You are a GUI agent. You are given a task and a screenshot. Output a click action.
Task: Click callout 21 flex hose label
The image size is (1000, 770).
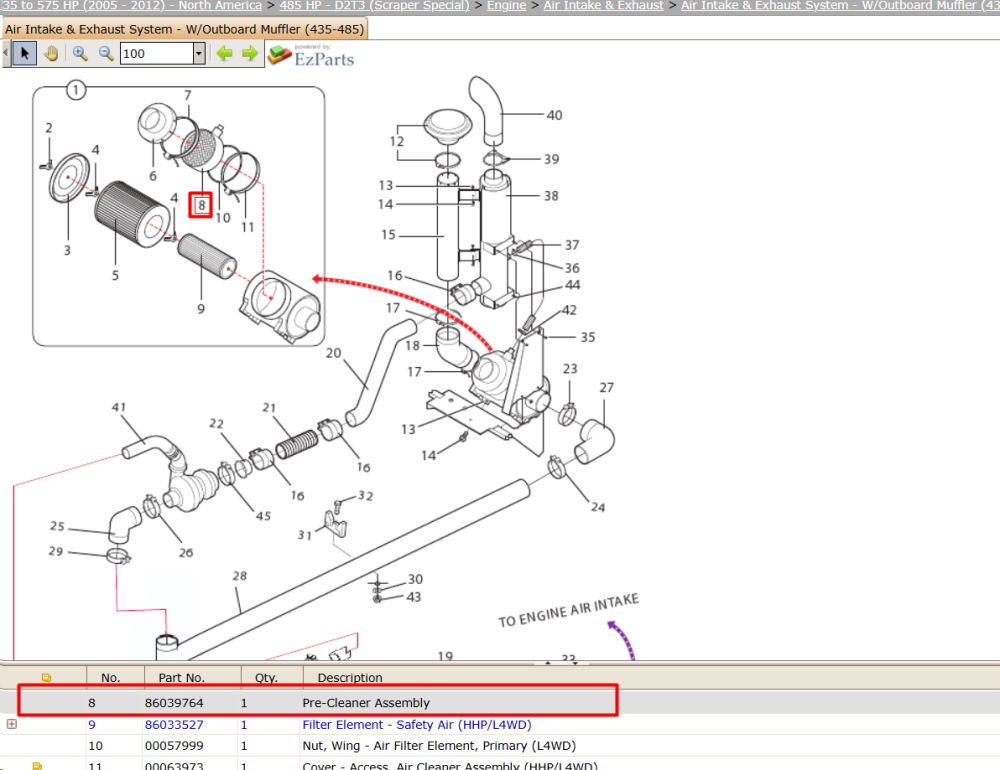pyautogui.click(x=269, y=408)
